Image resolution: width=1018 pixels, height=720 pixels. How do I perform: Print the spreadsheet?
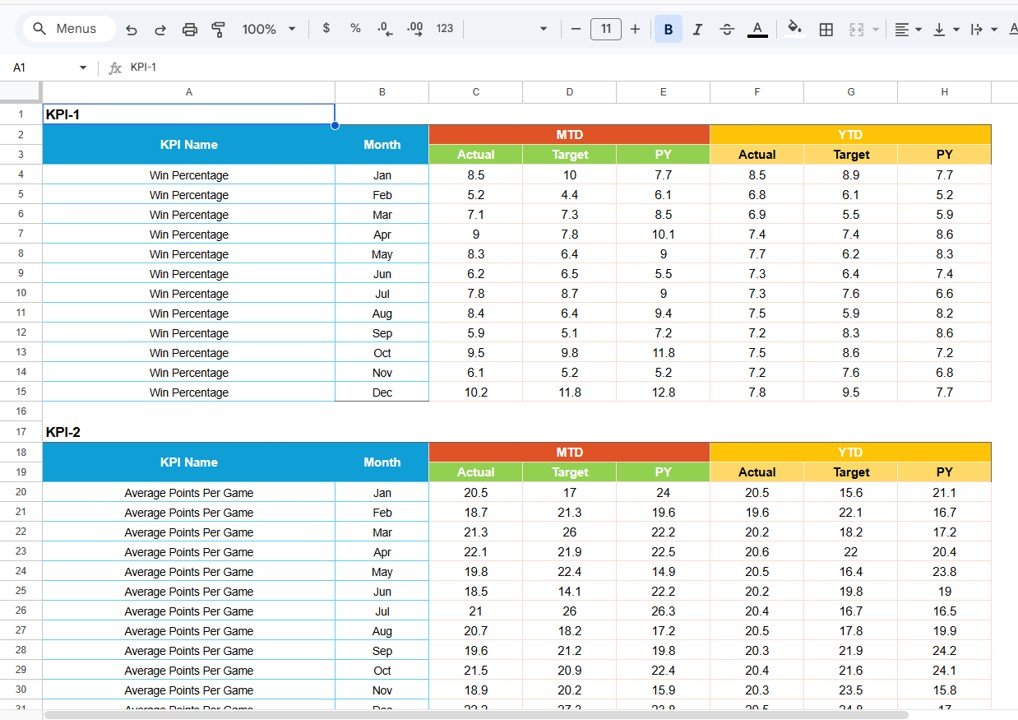pos(189,28)
